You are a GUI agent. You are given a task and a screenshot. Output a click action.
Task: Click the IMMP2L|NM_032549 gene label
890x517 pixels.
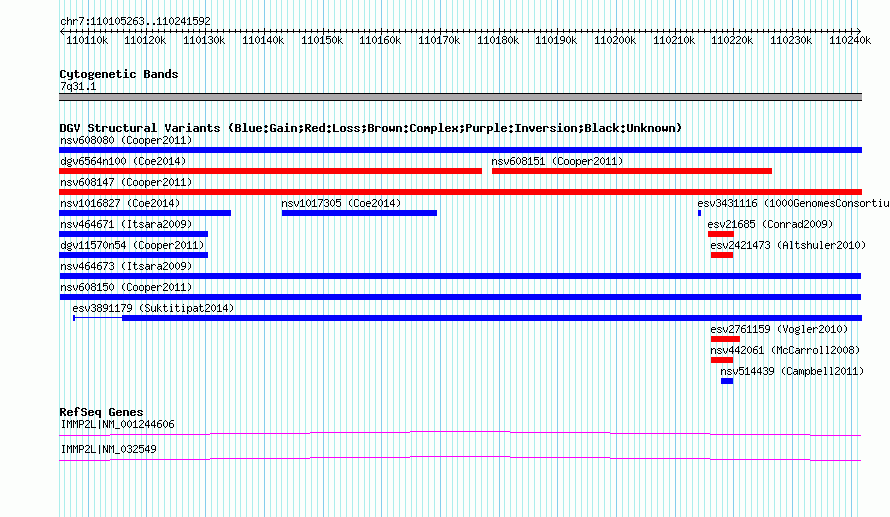[108, 449]
